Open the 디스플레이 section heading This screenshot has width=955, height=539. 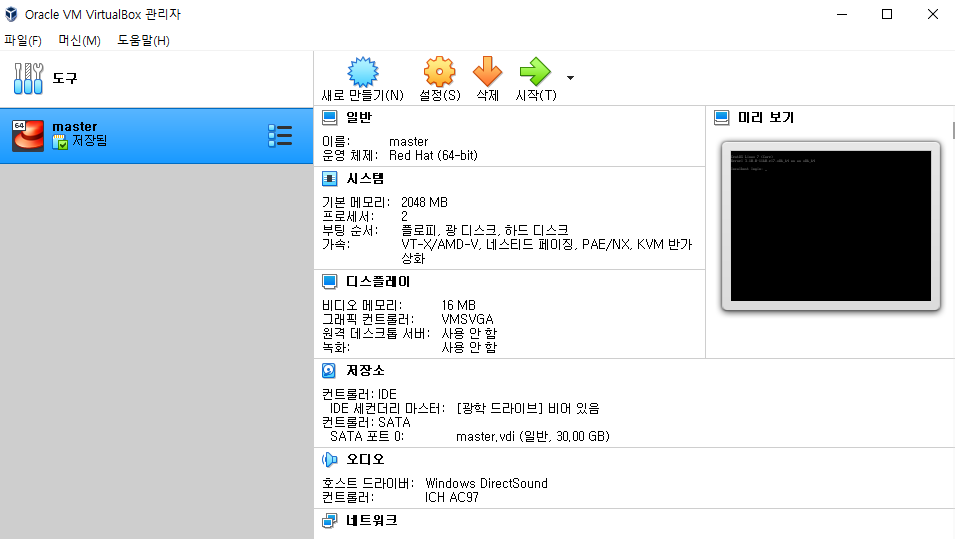tap(378, 281)
